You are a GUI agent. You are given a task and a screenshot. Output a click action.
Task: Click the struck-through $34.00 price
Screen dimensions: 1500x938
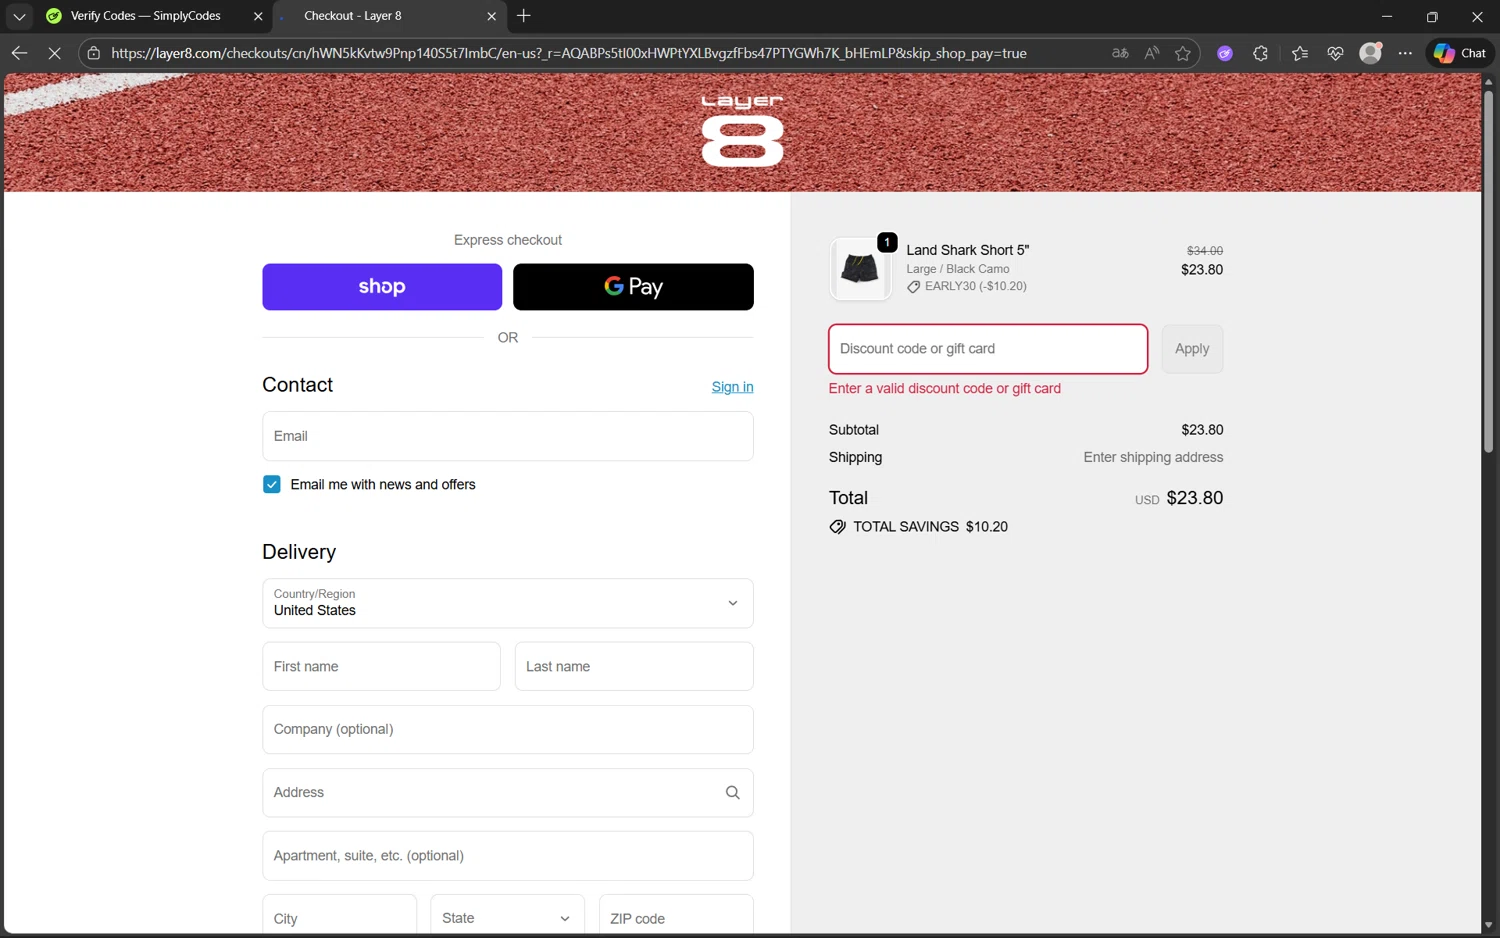[1204, 251]
